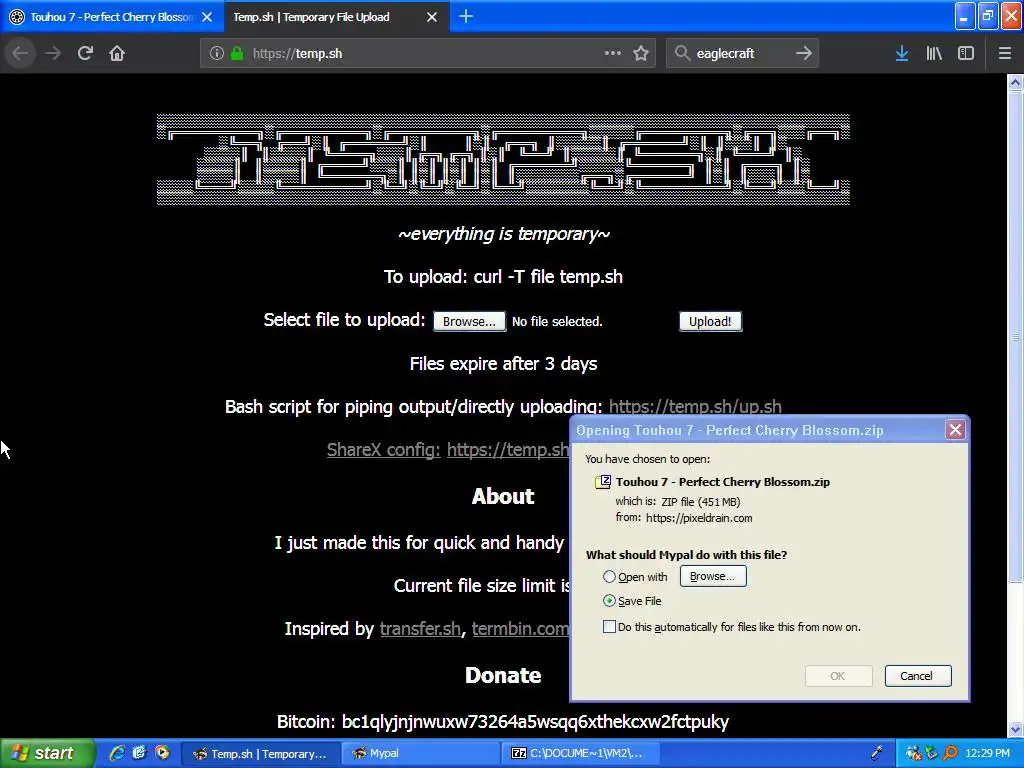Click the ZIP file icon in dialog

(x=602, y=482)
